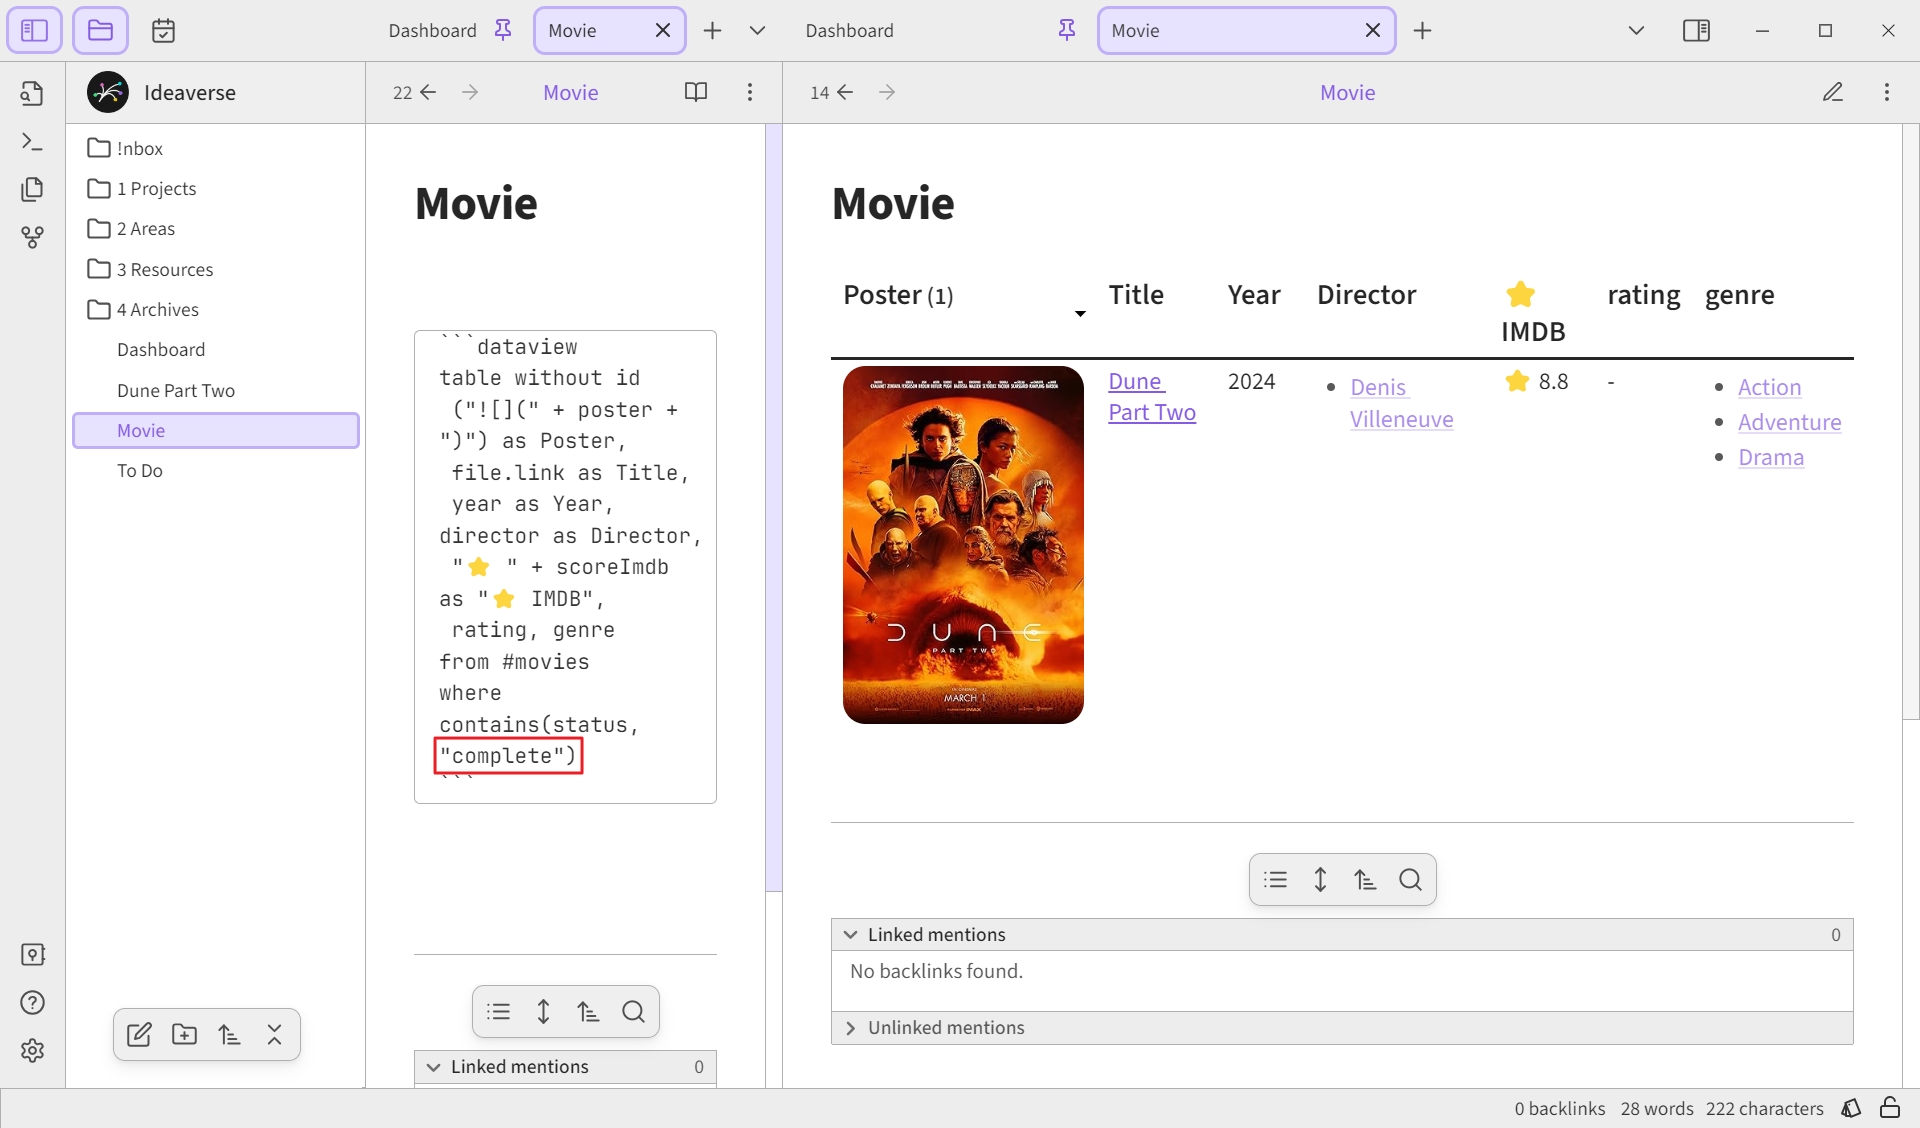Open graph view from ribbon
The height and width of the screenshot is (1128, 1920).
32,237
